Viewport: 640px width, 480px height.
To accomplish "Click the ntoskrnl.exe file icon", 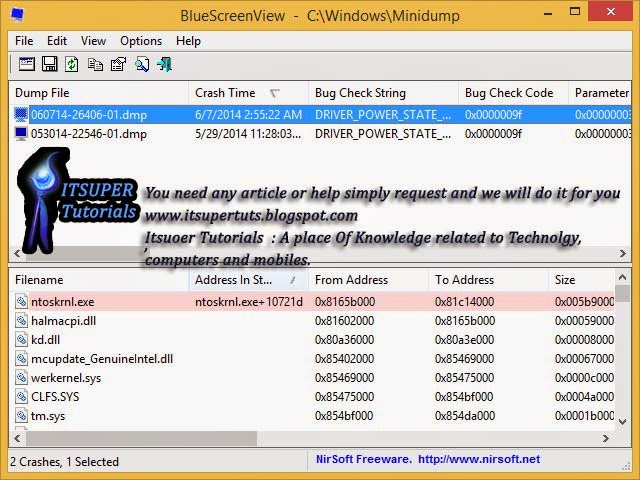I will [x=21, y=302].
